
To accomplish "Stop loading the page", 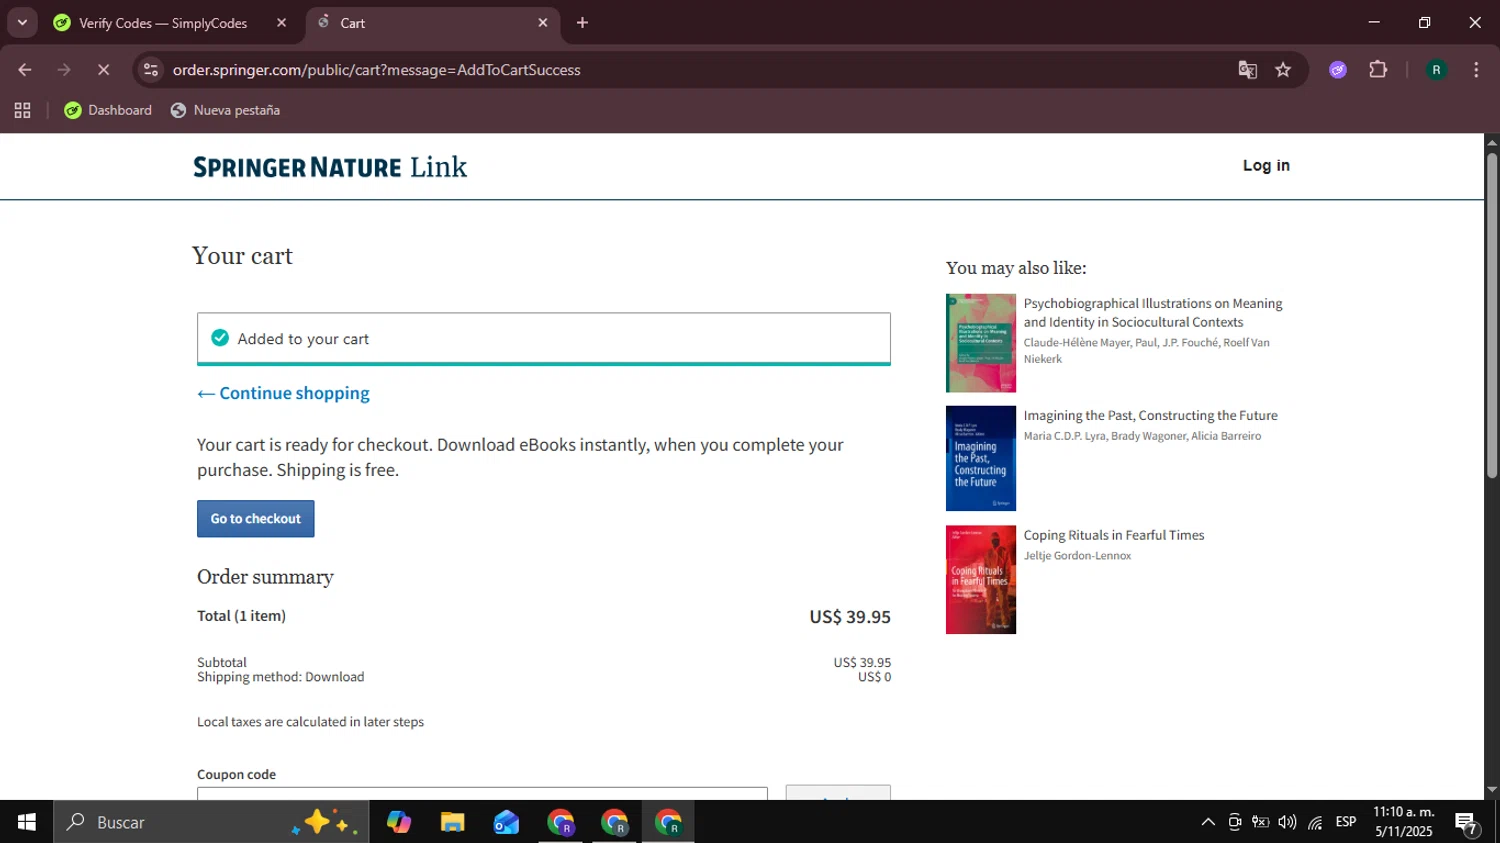I will [x=103, y=70].
